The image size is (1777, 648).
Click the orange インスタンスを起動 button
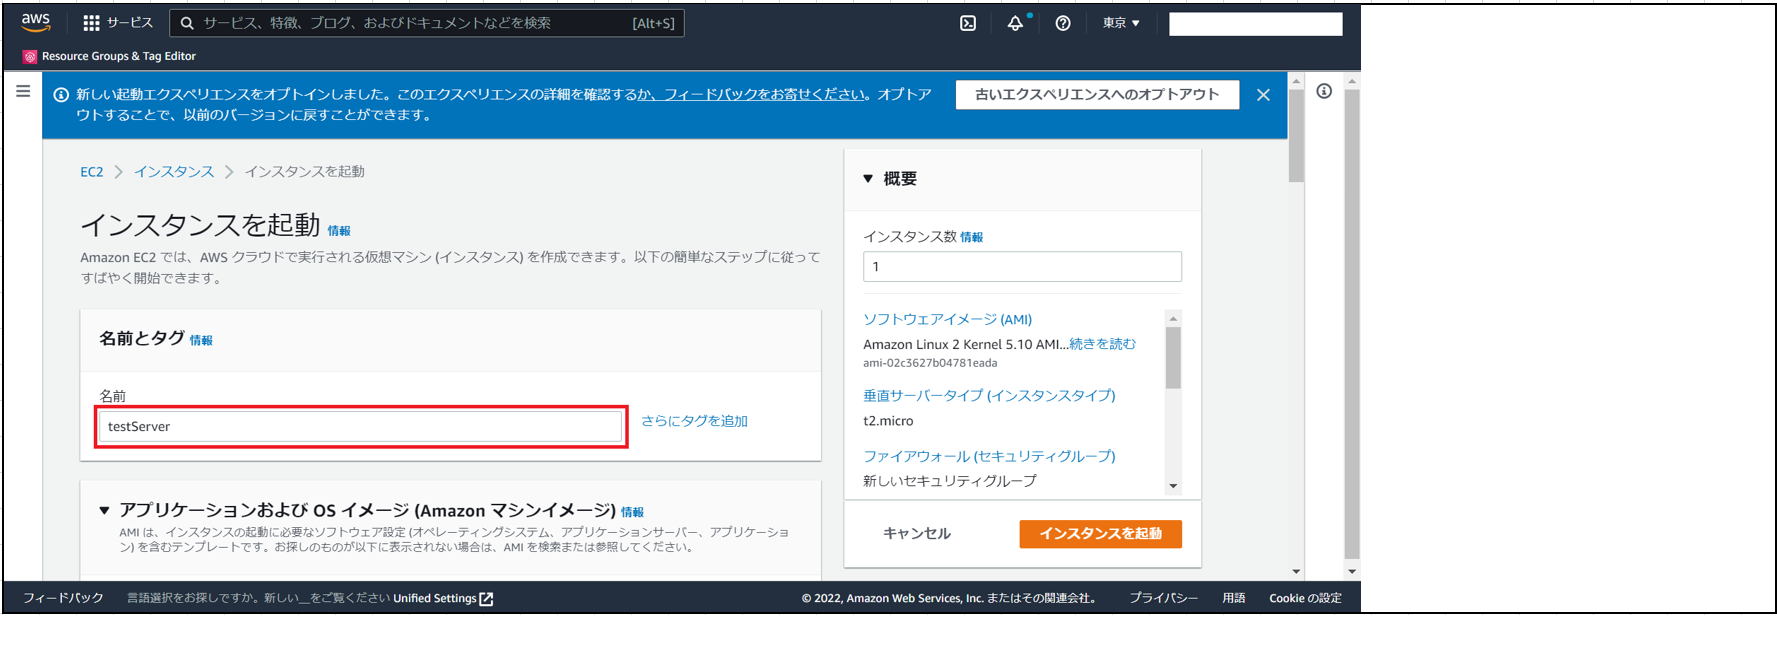(1101, 534)
